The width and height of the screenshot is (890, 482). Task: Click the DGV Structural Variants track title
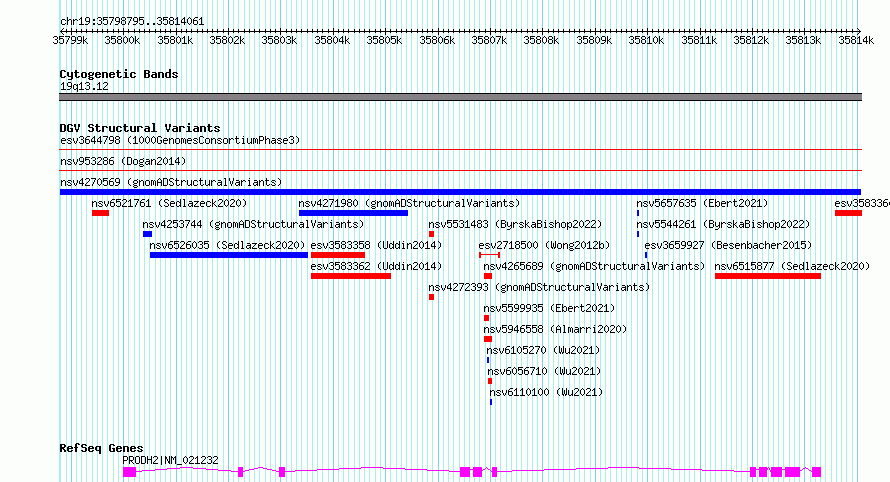click(140, 128)
